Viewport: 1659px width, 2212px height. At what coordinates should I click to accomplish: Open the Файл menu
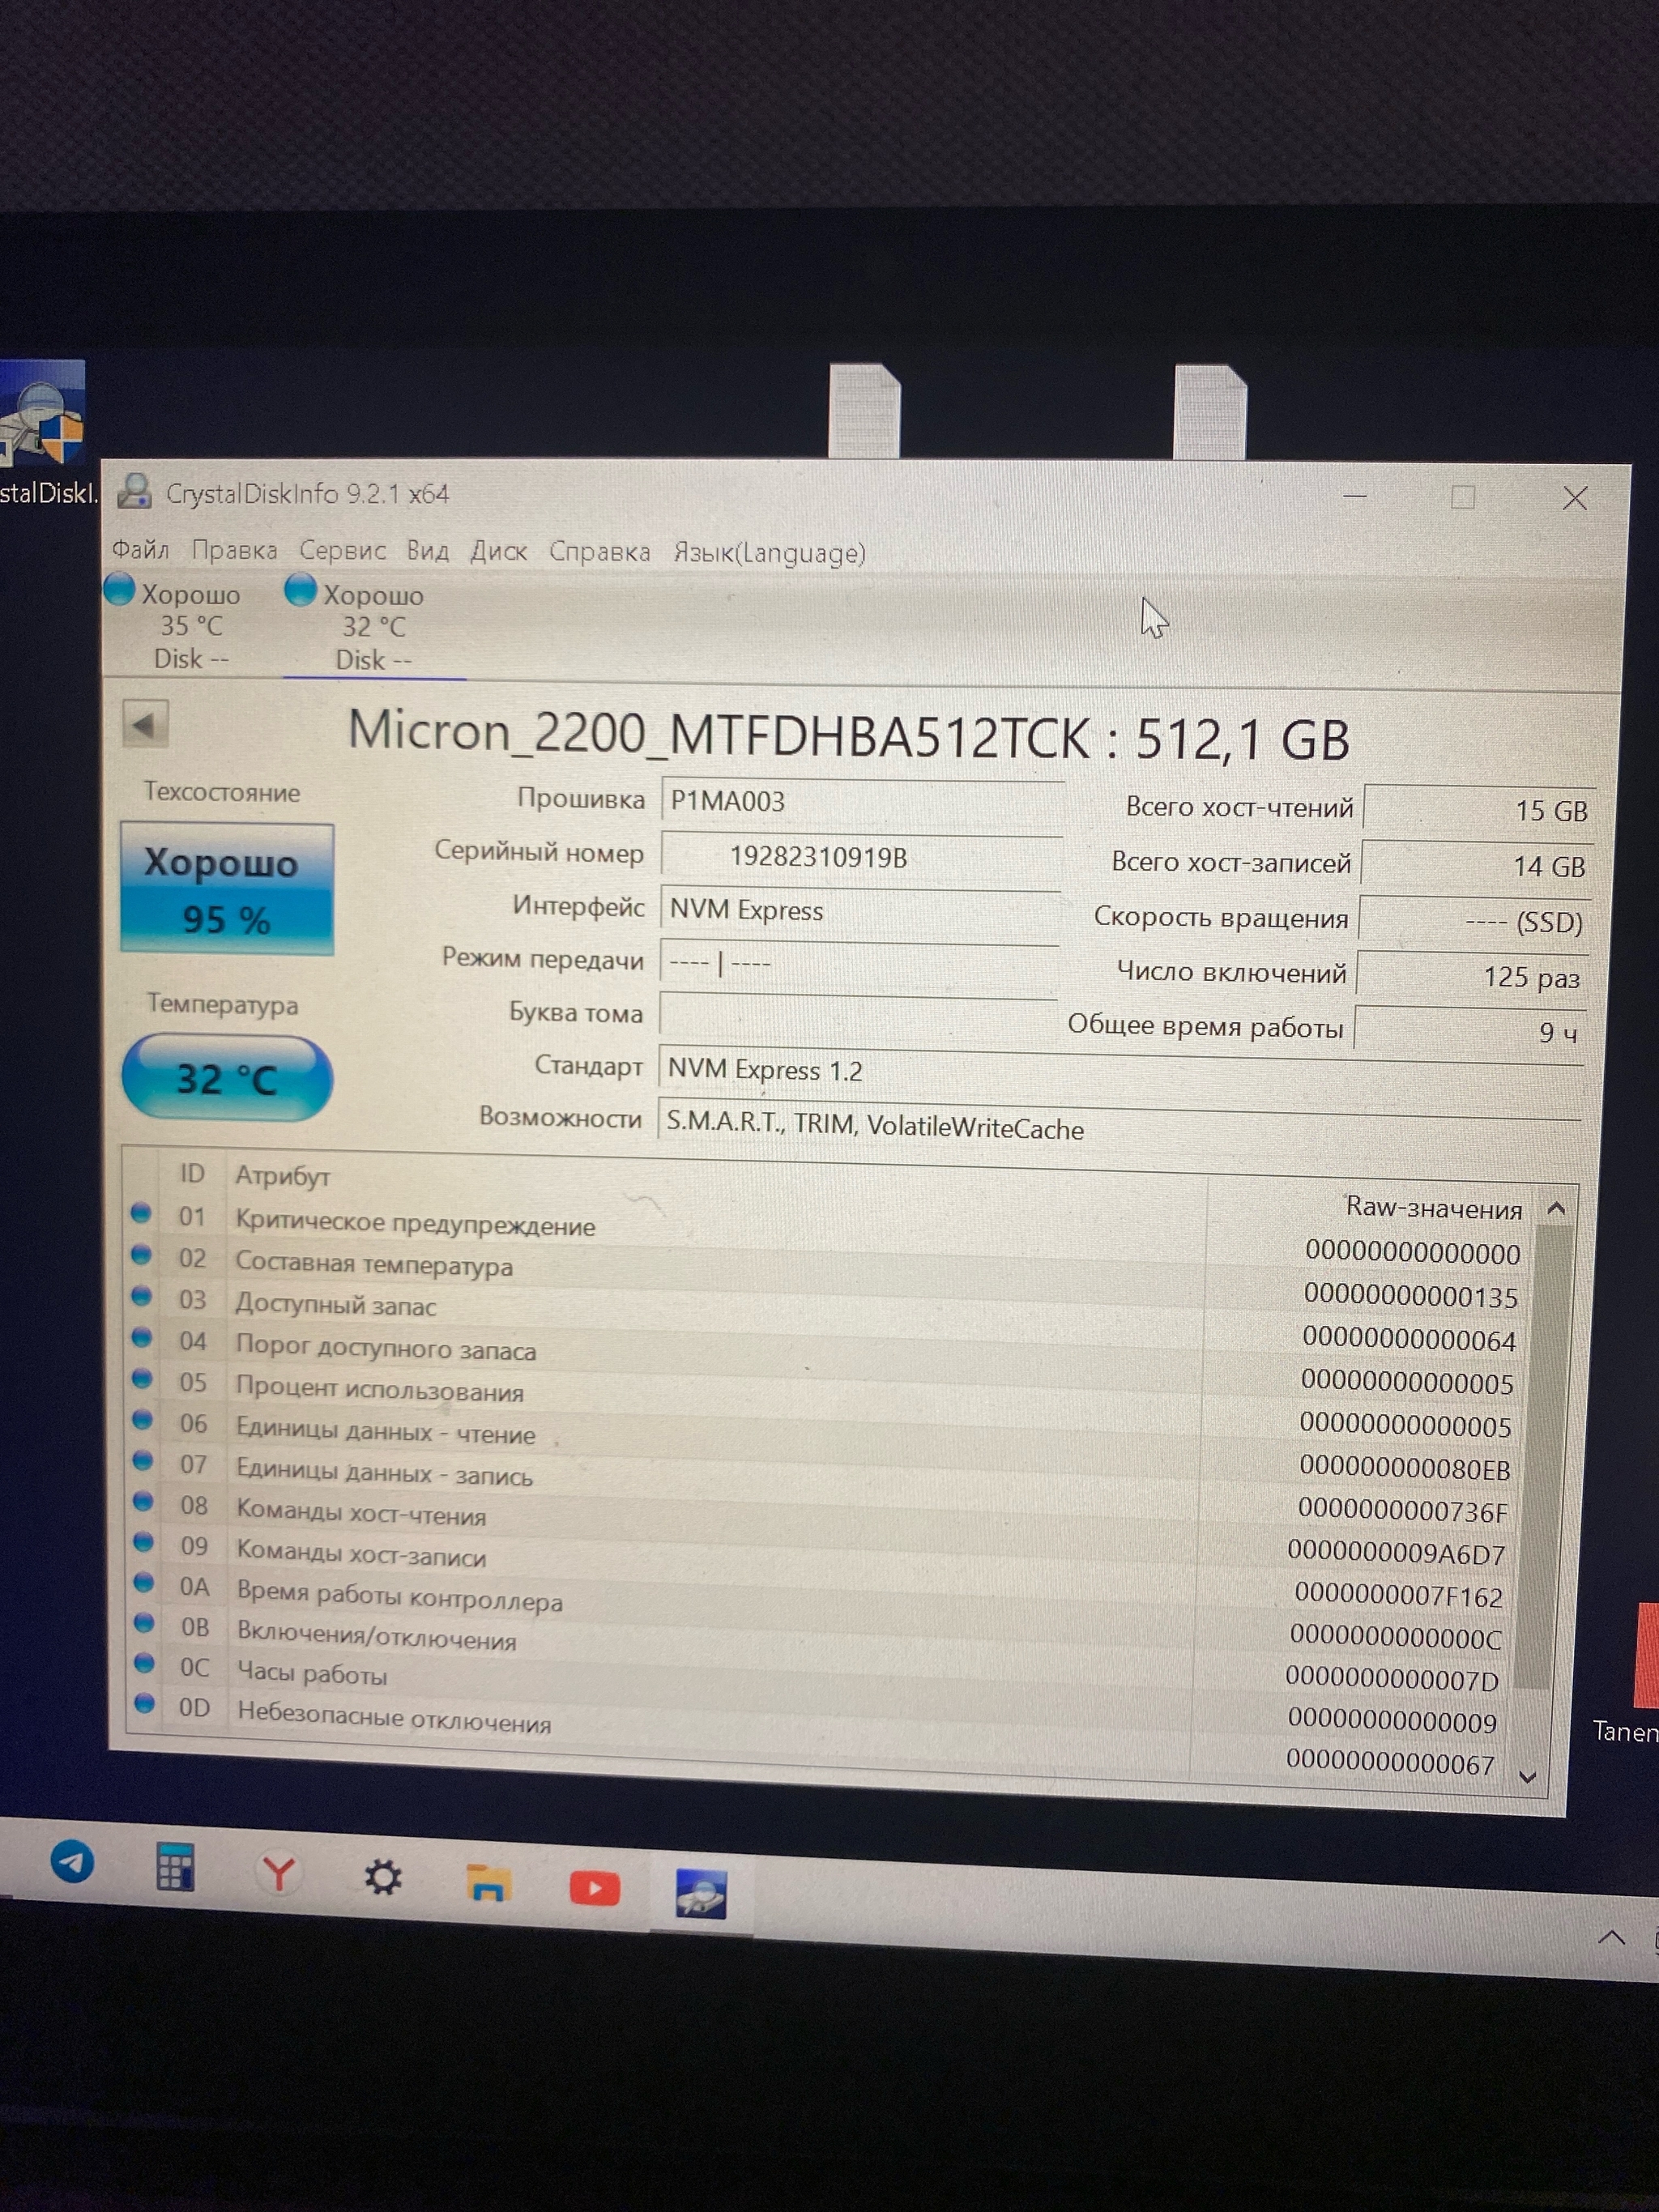point(140,549)
